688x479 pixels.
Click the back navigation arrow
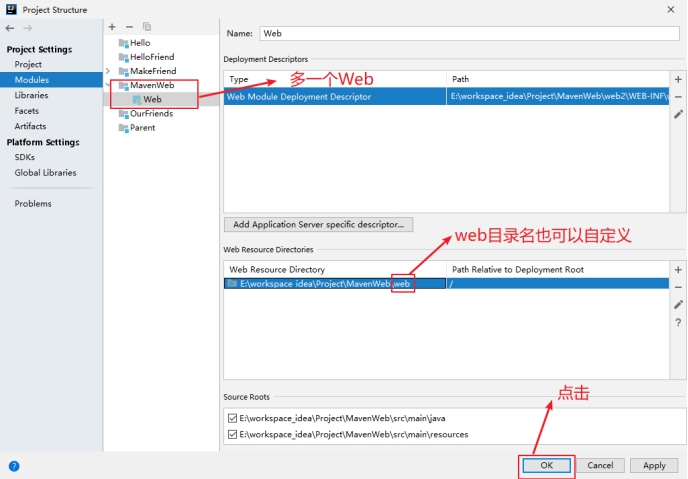pyautogui.click(x=10, y=28)
